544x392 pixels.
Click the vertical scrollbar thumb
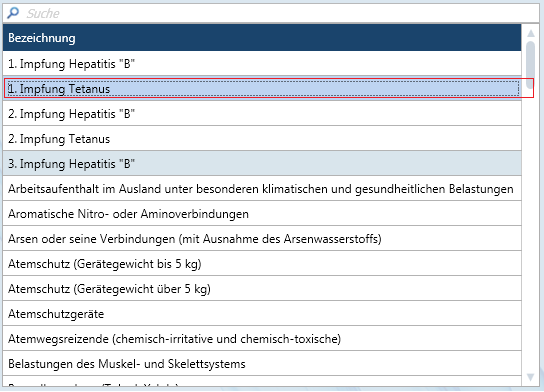tap(530, 65)
